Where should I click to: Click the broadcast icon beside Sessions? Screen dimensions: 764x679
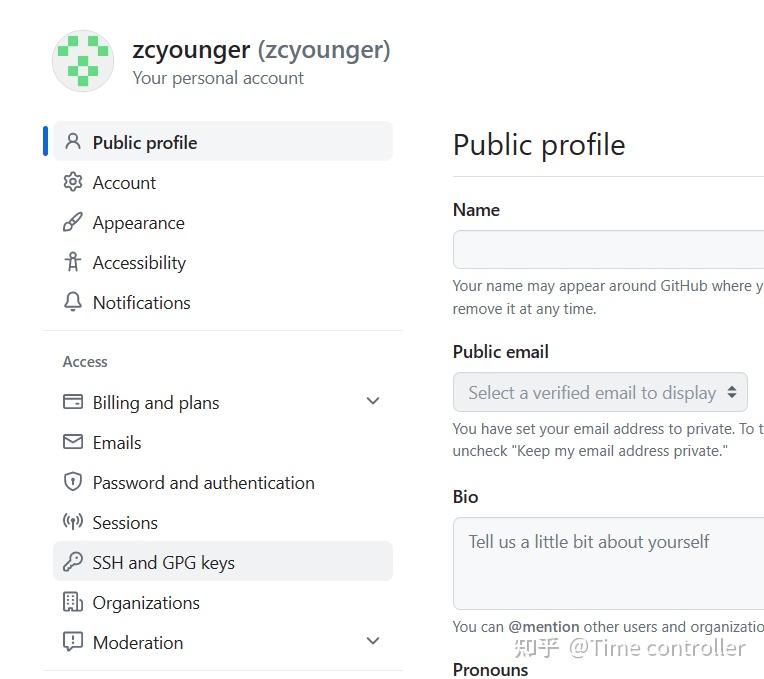pos(72,522)
